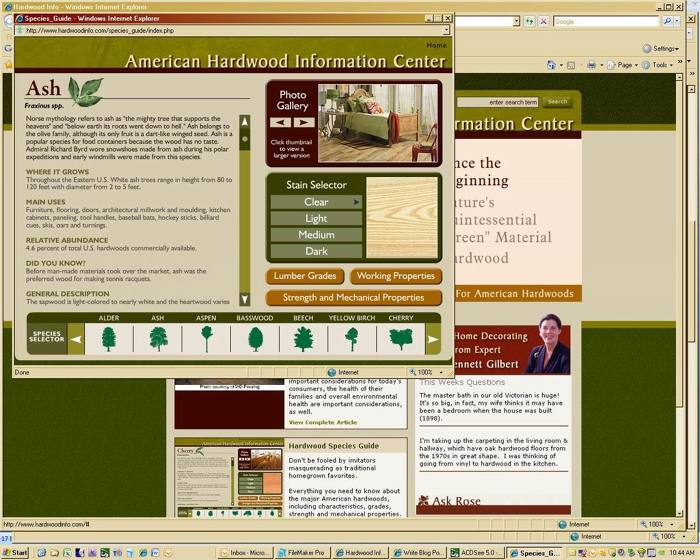Image resolution: width=700 pixels, height=560 pixels.
Task: Click the Lumber Grades button
Action: coord(305,276)
